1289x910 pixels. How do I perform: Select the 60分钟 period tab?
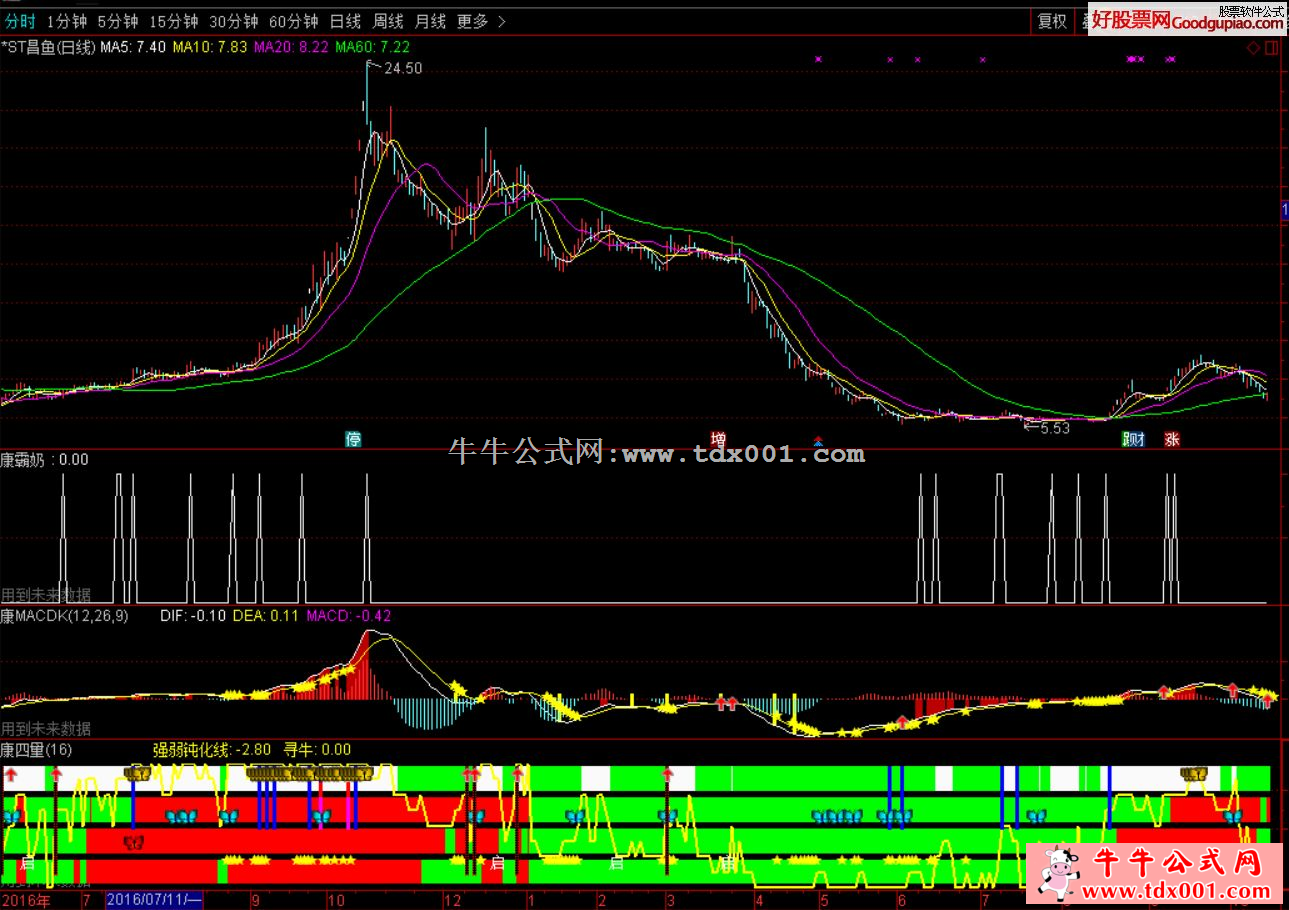click(x=293, y=21)
